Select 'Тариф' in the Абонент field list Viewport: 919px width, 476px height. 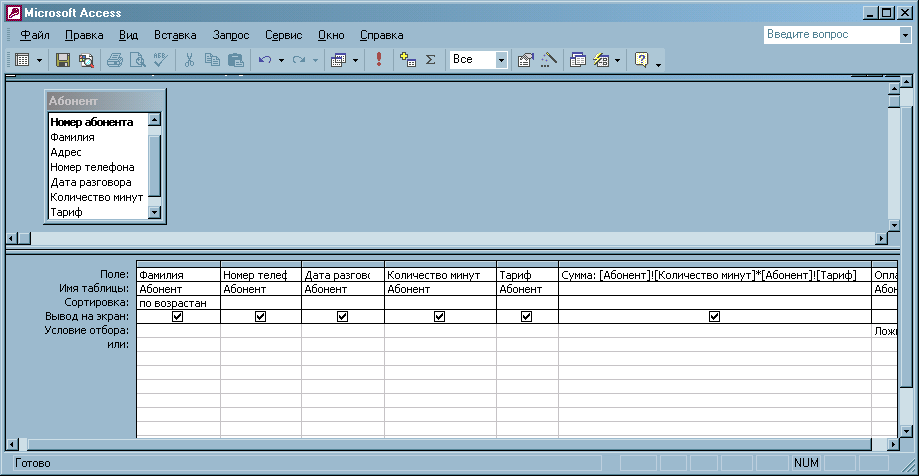point(67,212)
